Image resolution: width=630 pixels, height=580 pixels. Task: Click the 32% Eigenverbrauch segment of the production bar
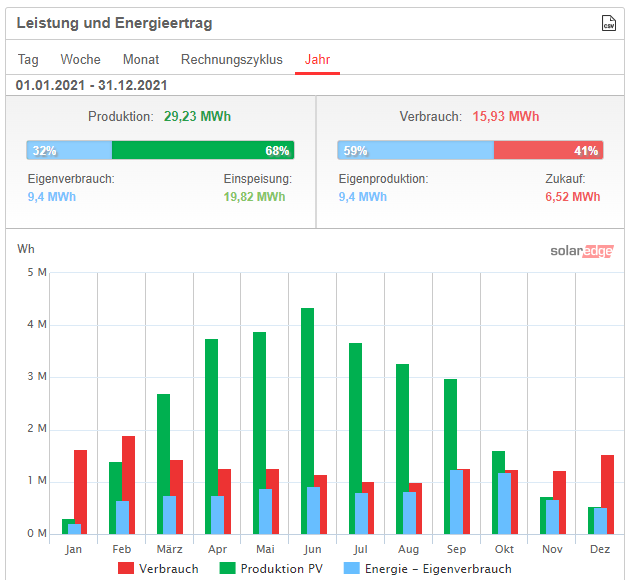(69, 150)
